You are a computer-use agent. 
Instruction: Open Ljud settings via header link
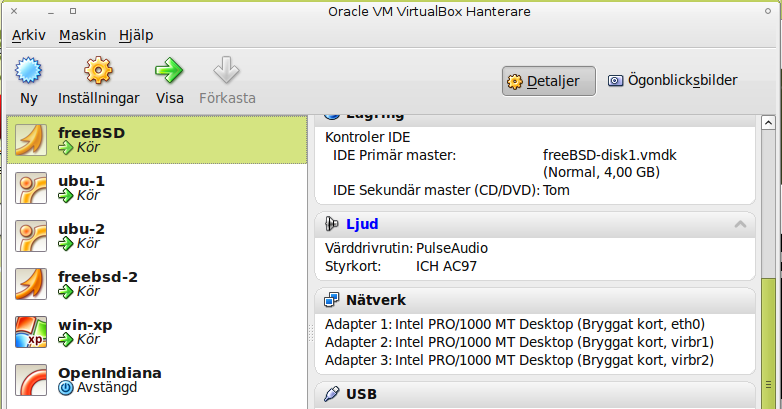[x=362, y=224]
